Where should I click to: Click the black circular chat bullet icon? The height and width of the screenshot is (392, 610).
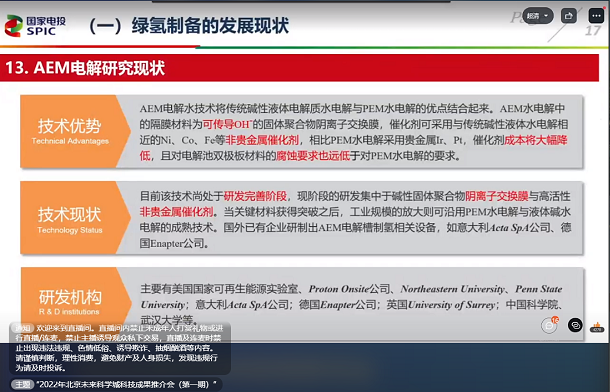click(575, 325)
